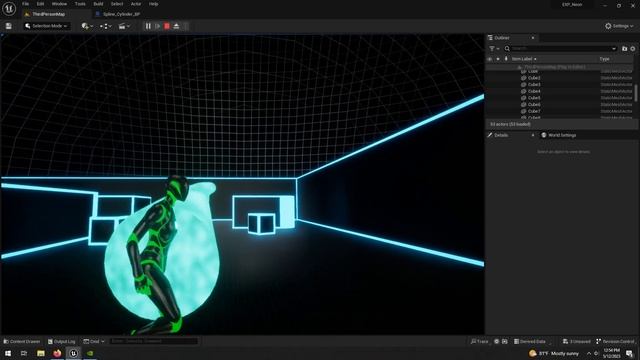Image resolution: width=640 pixels, height=360 pixels.
Task: Select the Outliner panel tab
Action: coord(502,38)
